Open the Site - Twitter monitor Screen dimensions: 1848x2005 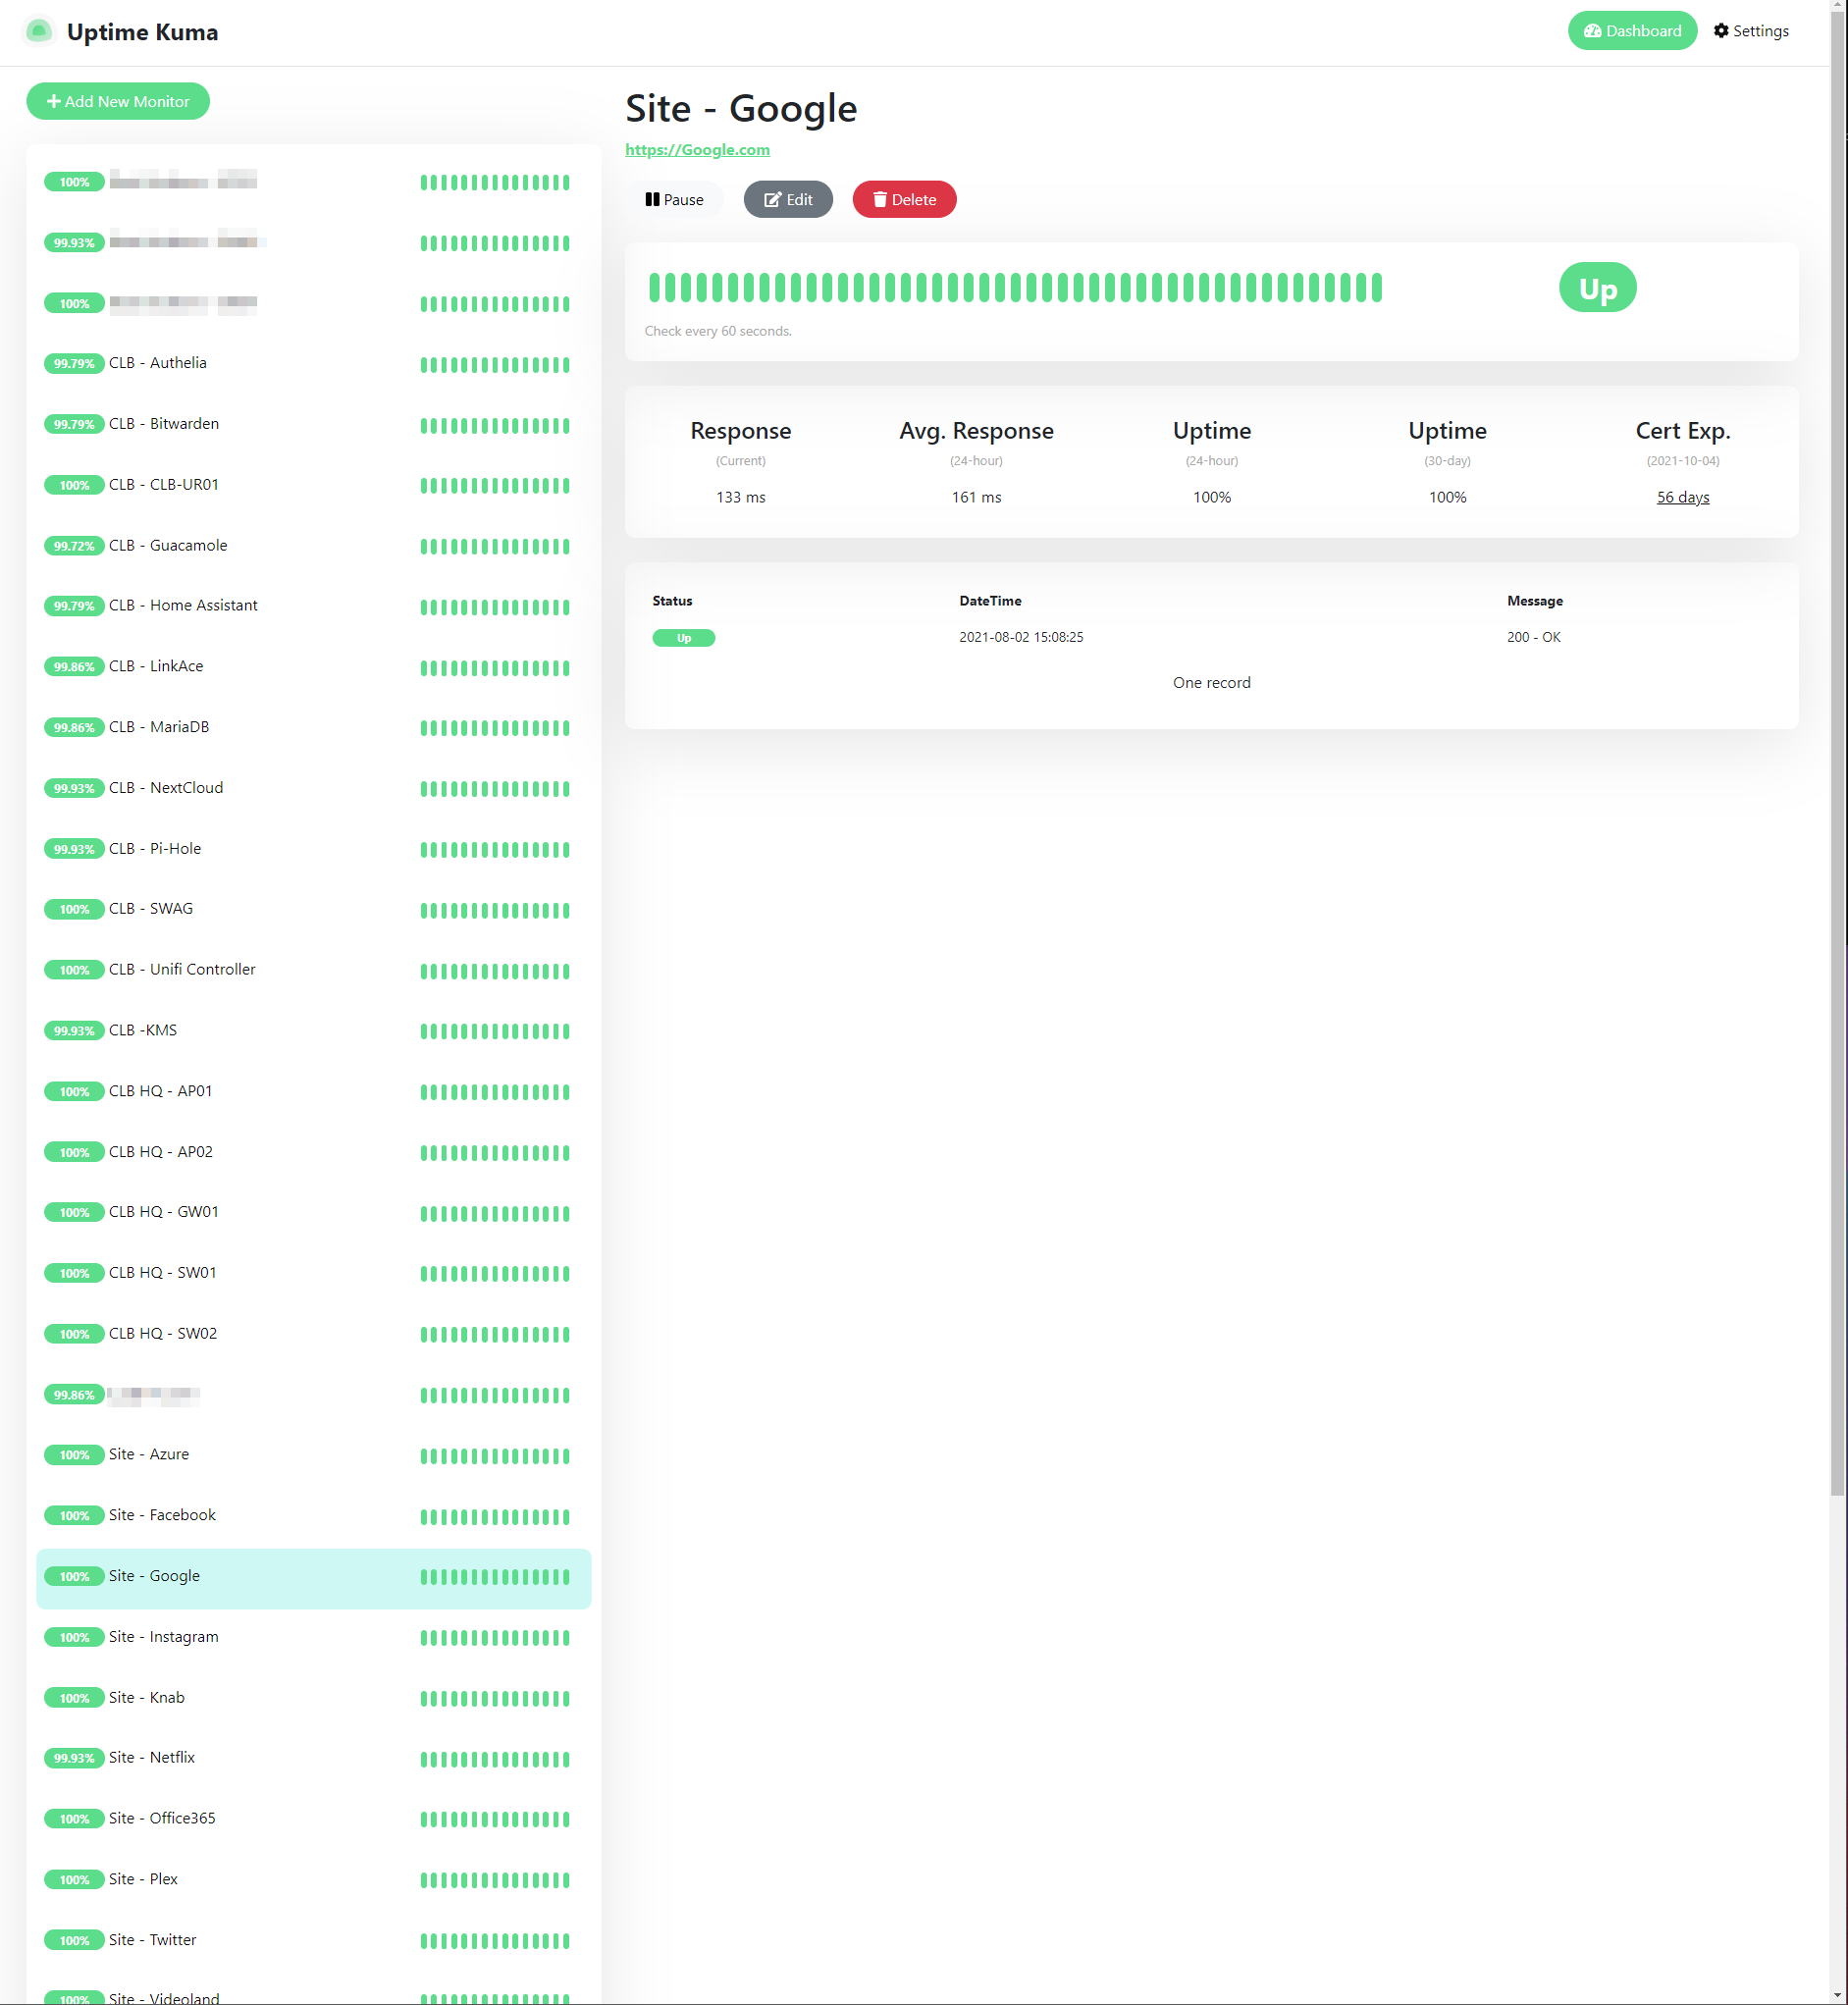(x=314, y=1941)
